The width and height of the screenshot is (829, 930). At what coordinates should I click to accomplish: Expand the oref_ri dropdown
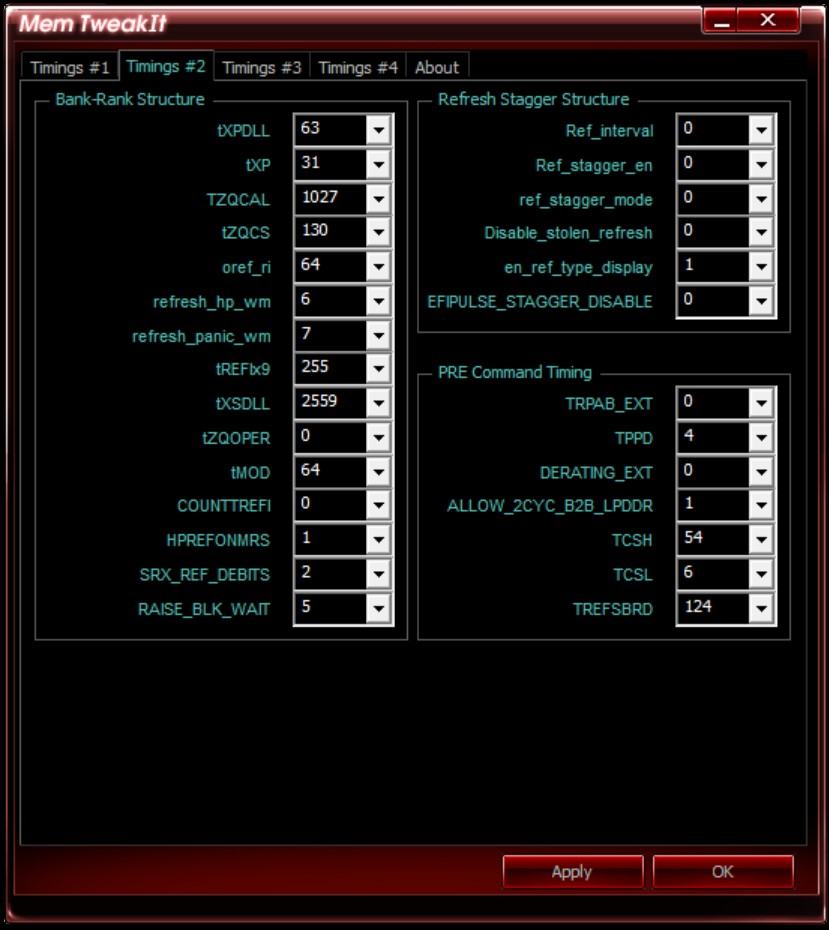378,267
